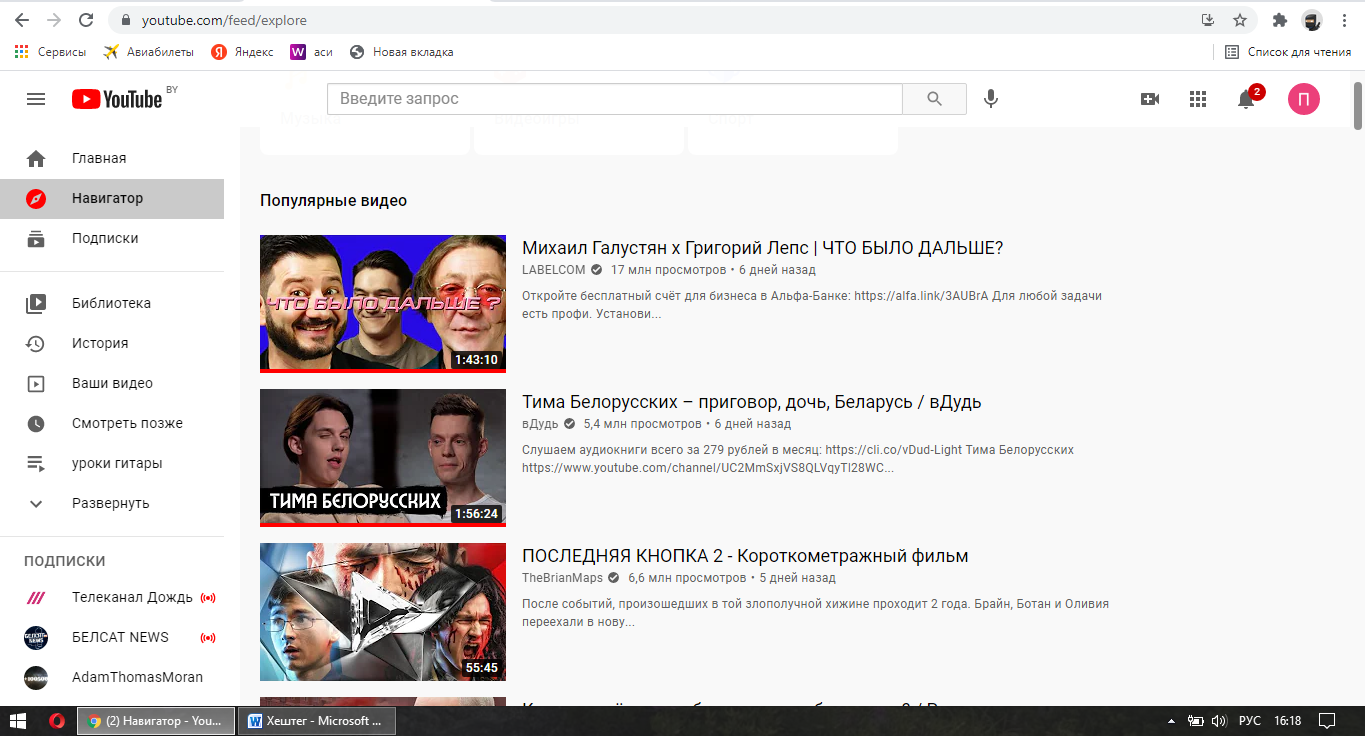Open Галустян х Лепс video thumbnail
The height and width of the screenshot is (736, 1365).
383,304
